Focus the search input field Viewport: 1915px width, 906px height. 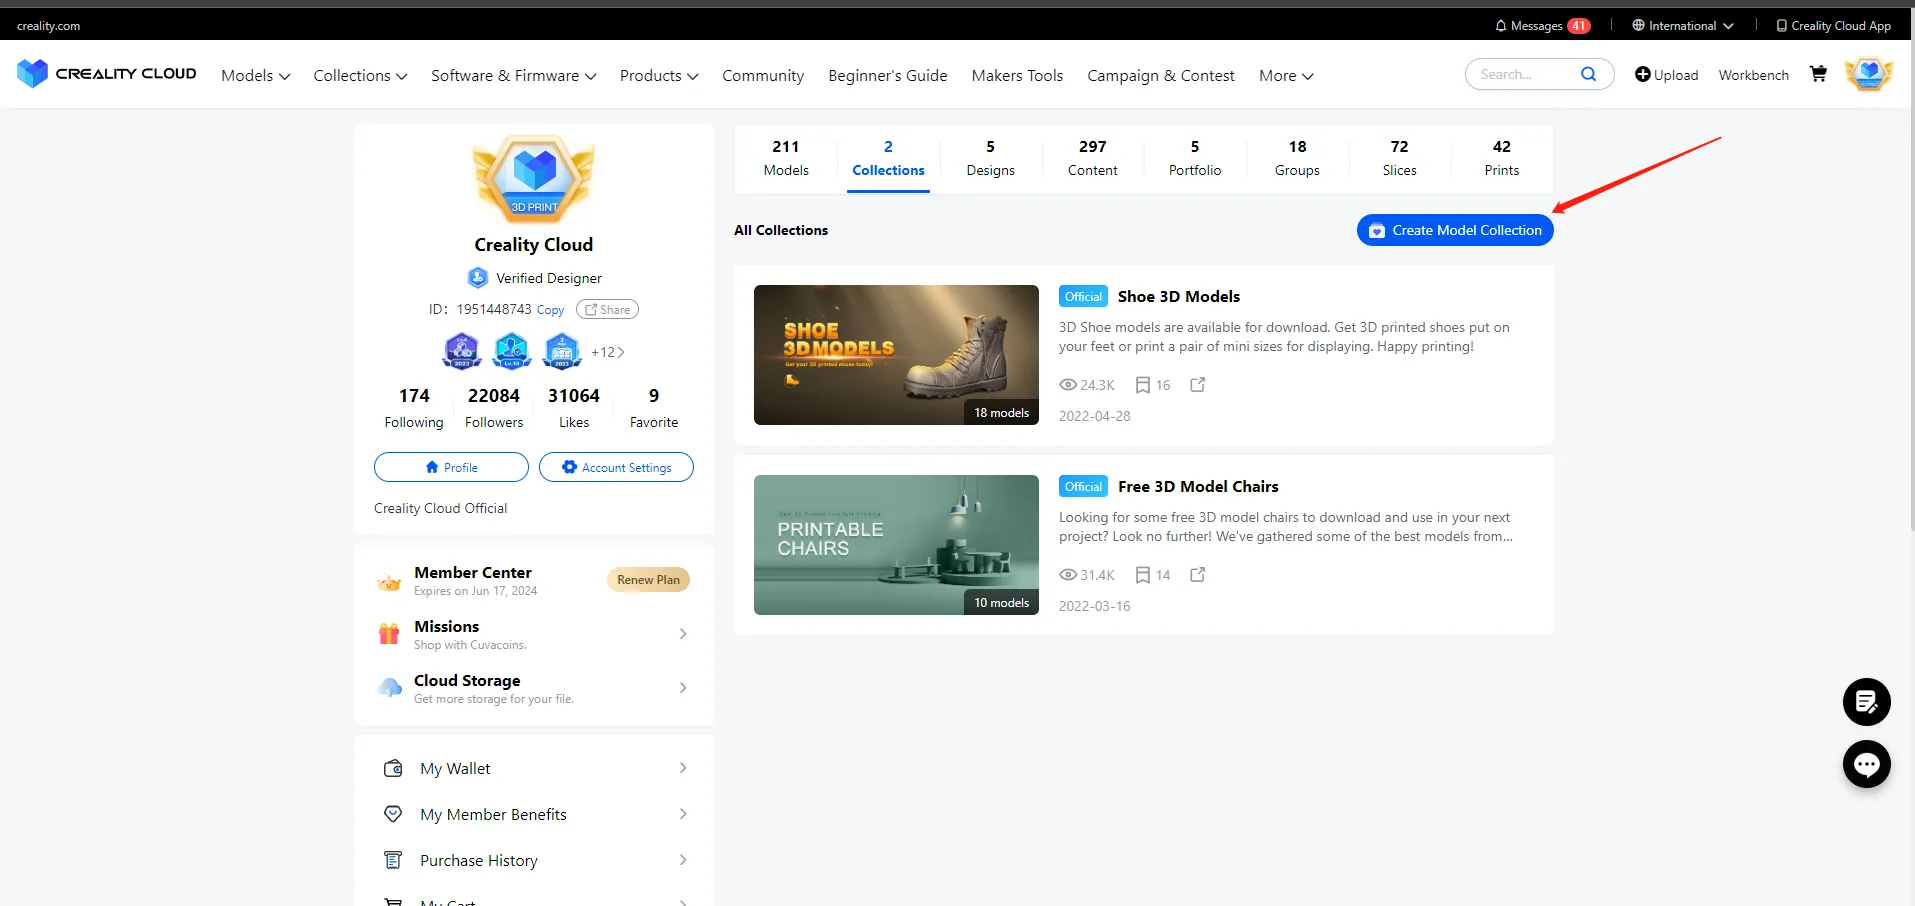click(1522, 74)
